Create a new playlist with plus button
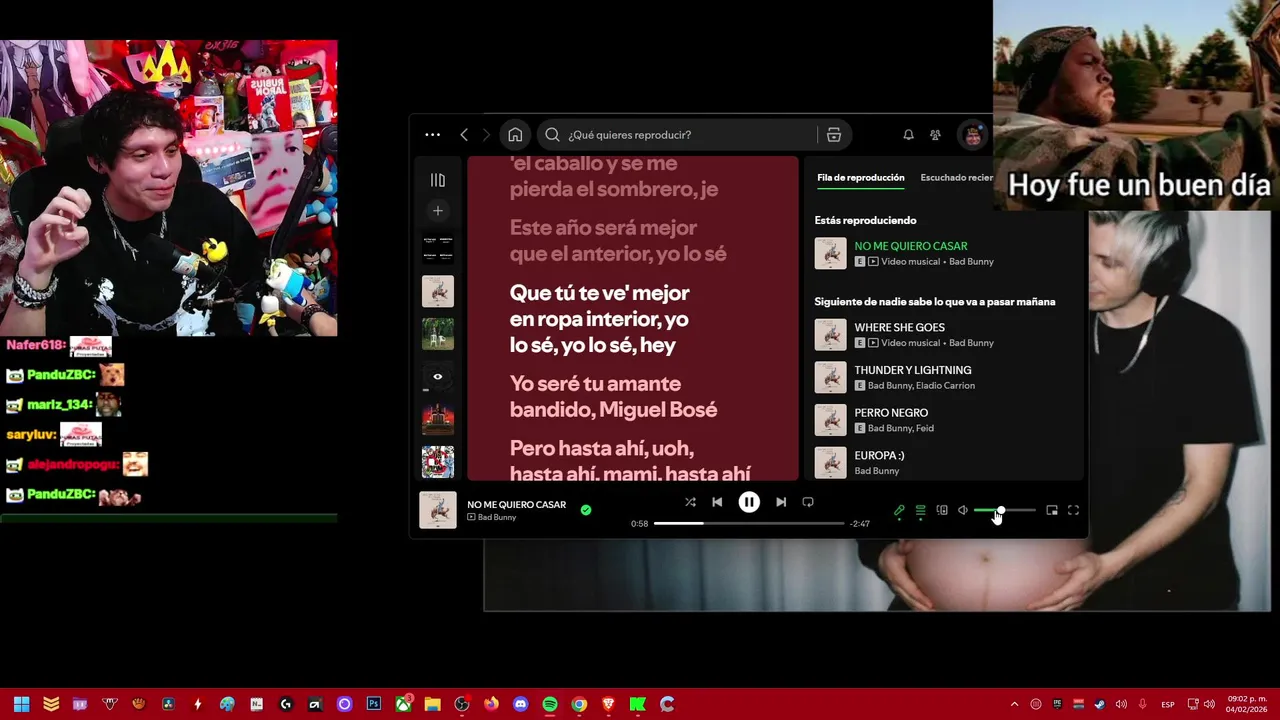The height and width of the screenshot is (720, 1280). click(437, 211)
